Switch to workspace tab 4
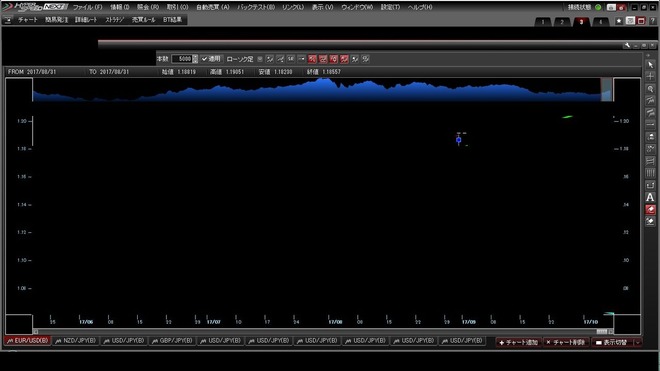Screen dimensions: 660x371 [x=601, y=22]
